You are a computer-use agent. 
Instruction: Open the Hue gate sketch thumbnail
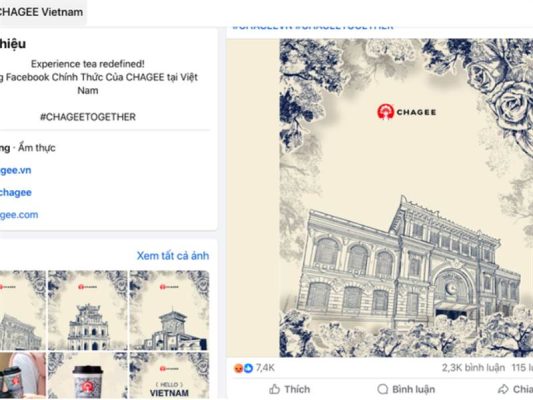click(x=88, y=310)
